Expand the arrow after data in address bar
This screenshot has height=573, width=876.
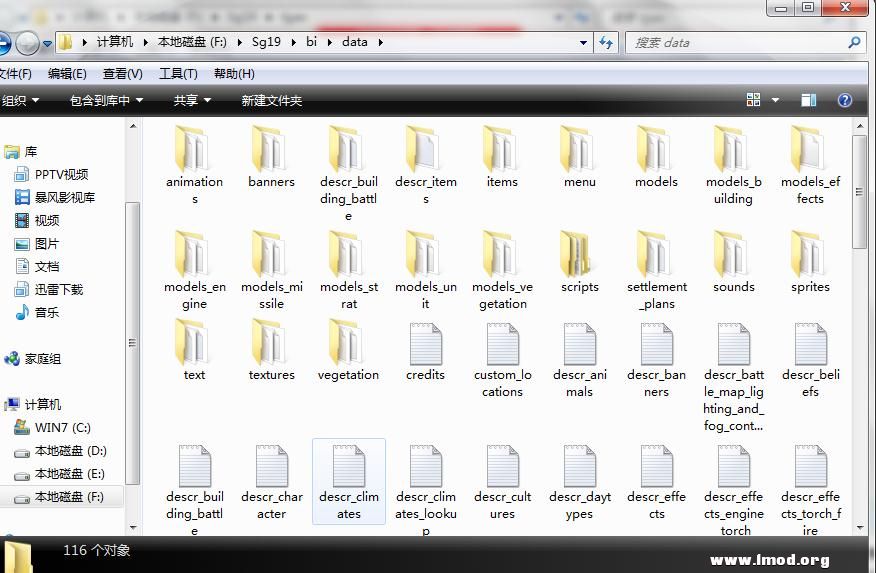tap(380, 42)
